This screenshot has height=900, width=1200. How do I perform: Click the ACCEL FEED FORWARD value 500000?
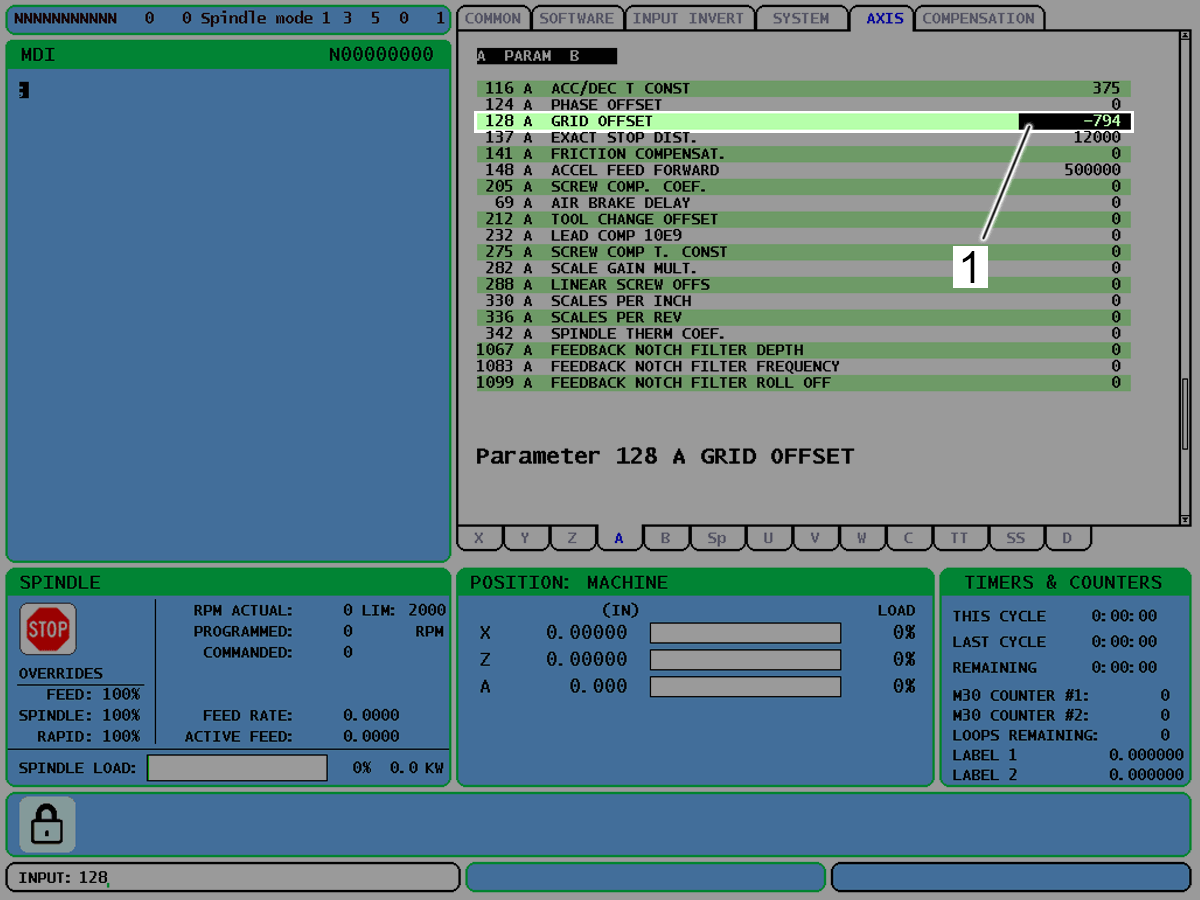1093,170
